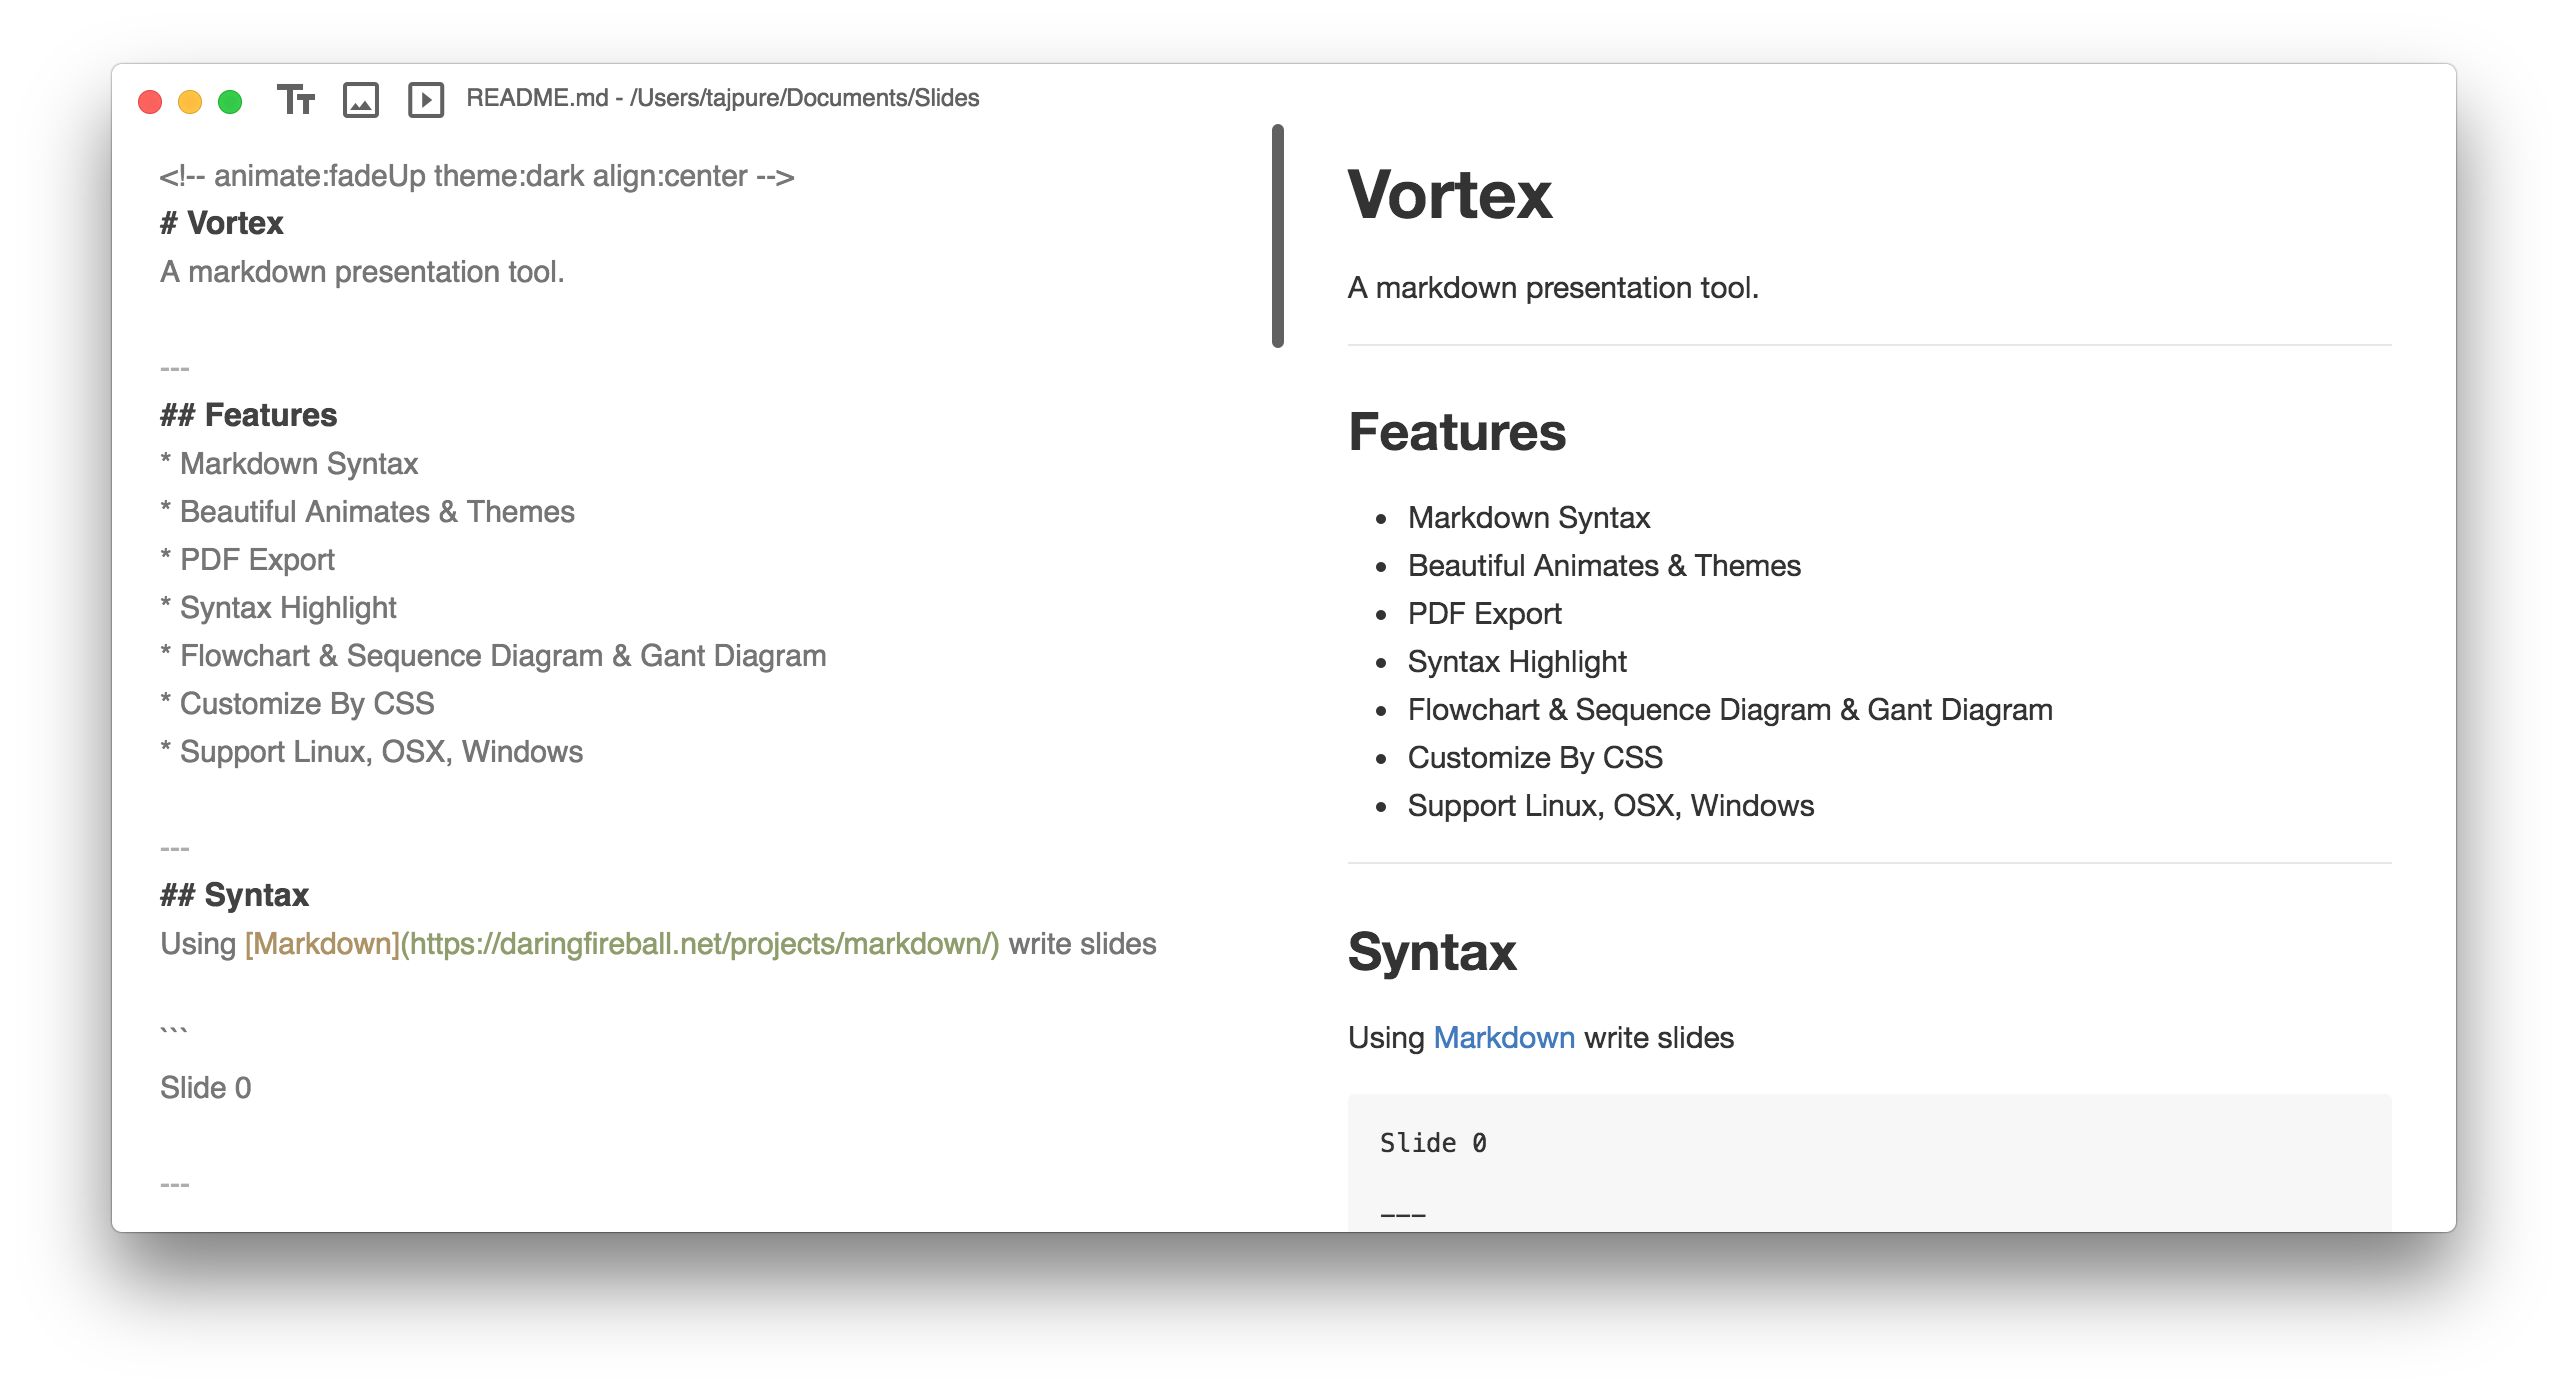Start the presentation with the play icon
Screen dimensions: 2568x1392
point(426,100)
